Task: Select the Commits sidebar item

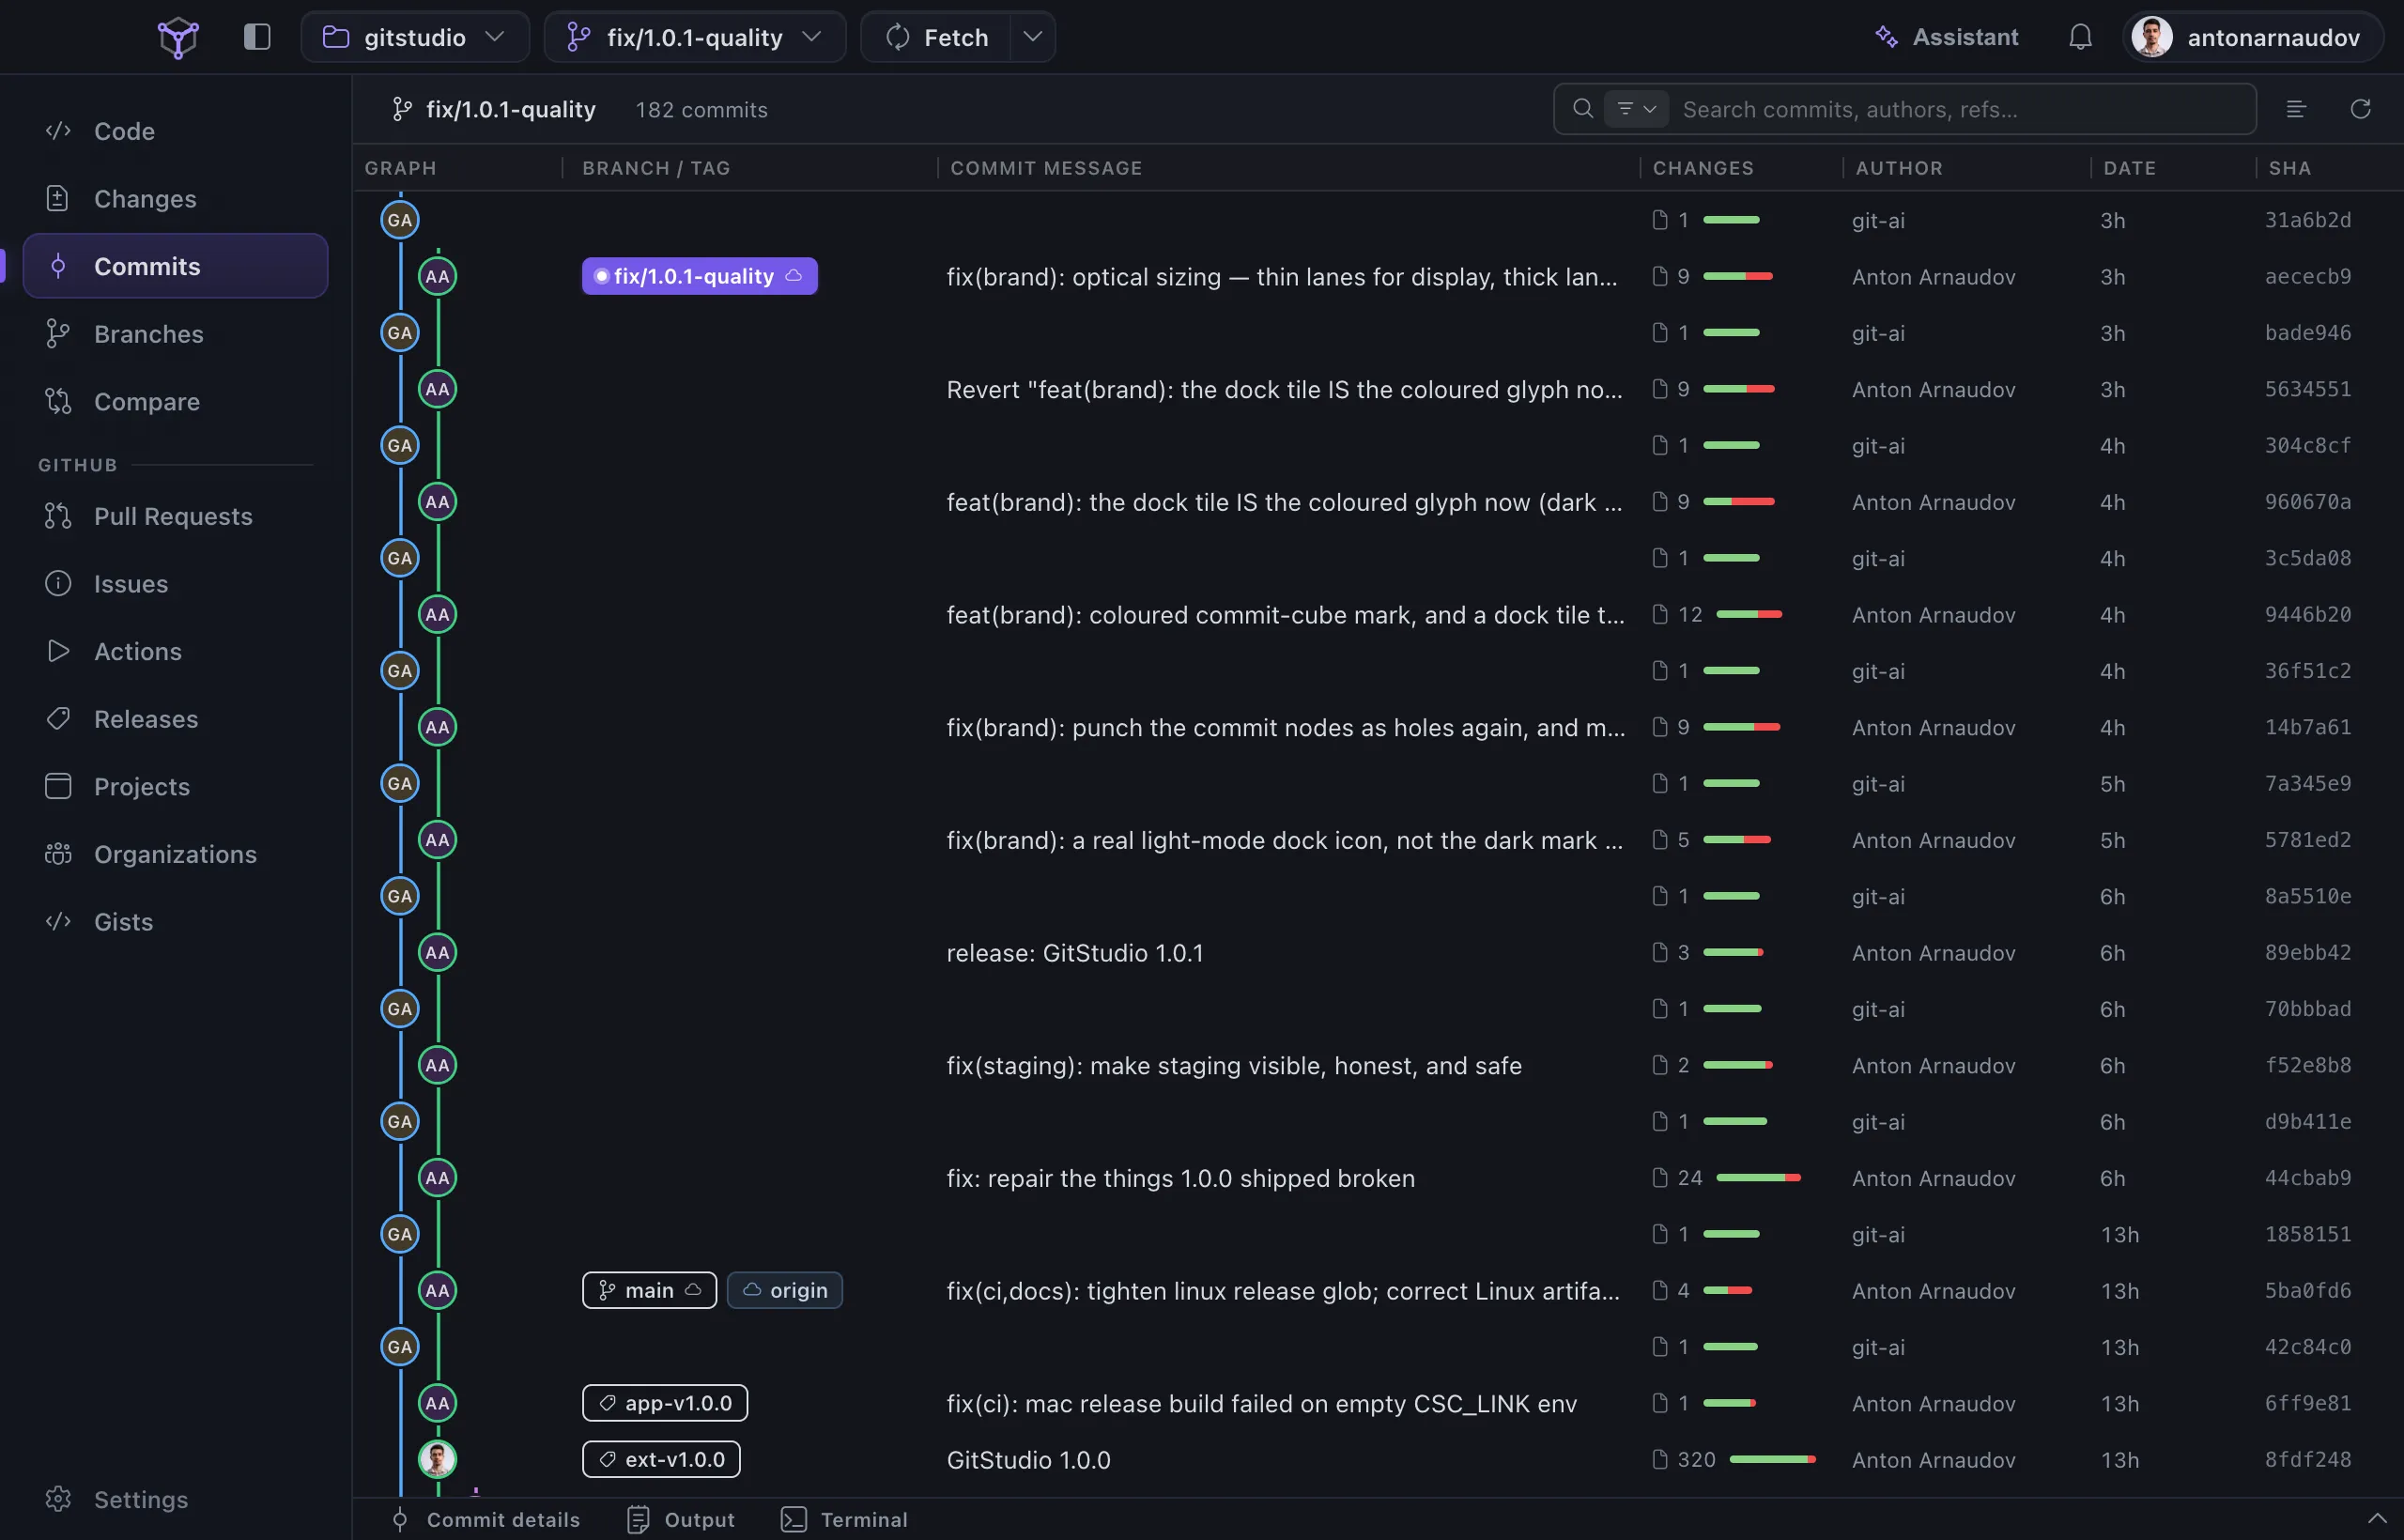Action: 175,266
